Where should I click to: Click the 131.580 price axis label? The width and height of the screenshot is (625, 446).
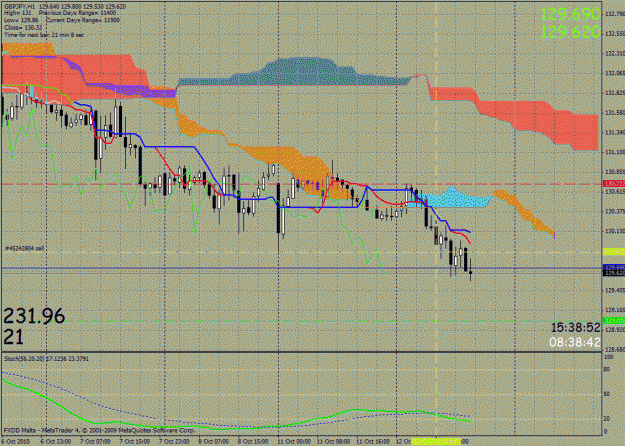(x=615, y=113)
